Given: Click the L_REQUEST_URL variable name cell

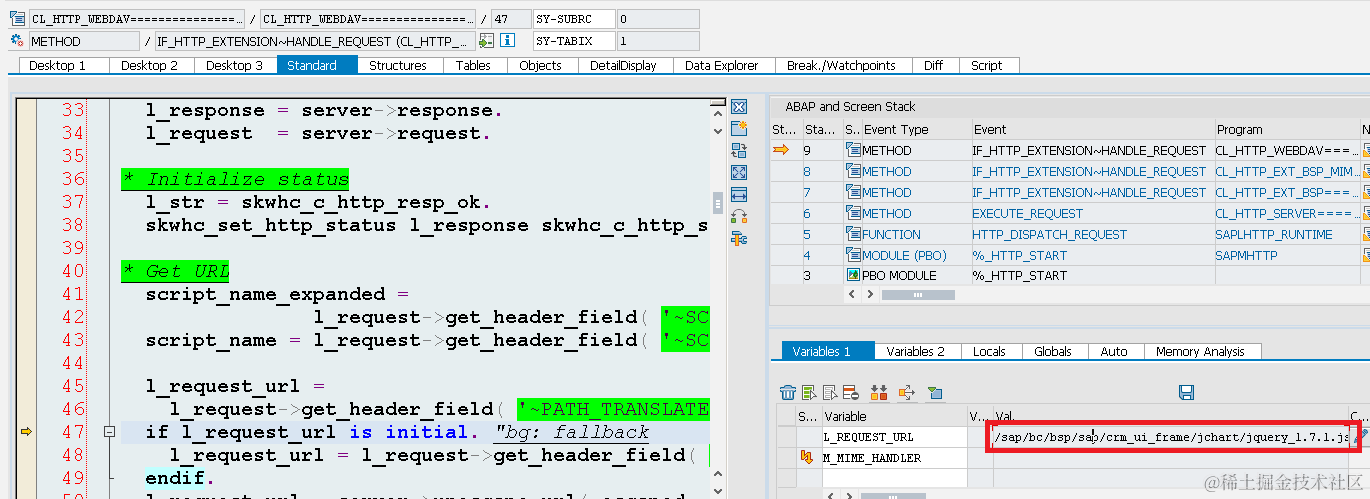Looking at the screenshot, I should 894,437.
